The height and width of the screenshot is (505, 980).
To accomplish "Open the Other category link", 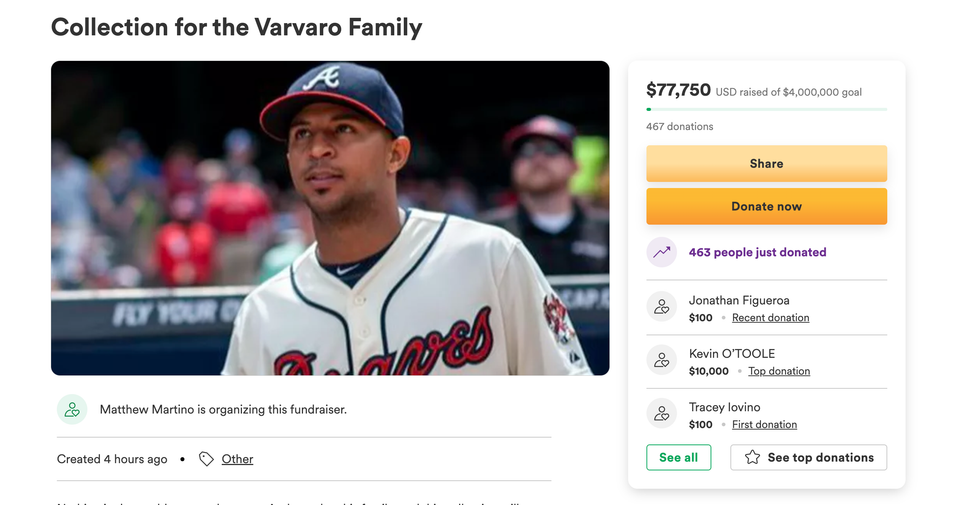I will click(x=237, y=459).
